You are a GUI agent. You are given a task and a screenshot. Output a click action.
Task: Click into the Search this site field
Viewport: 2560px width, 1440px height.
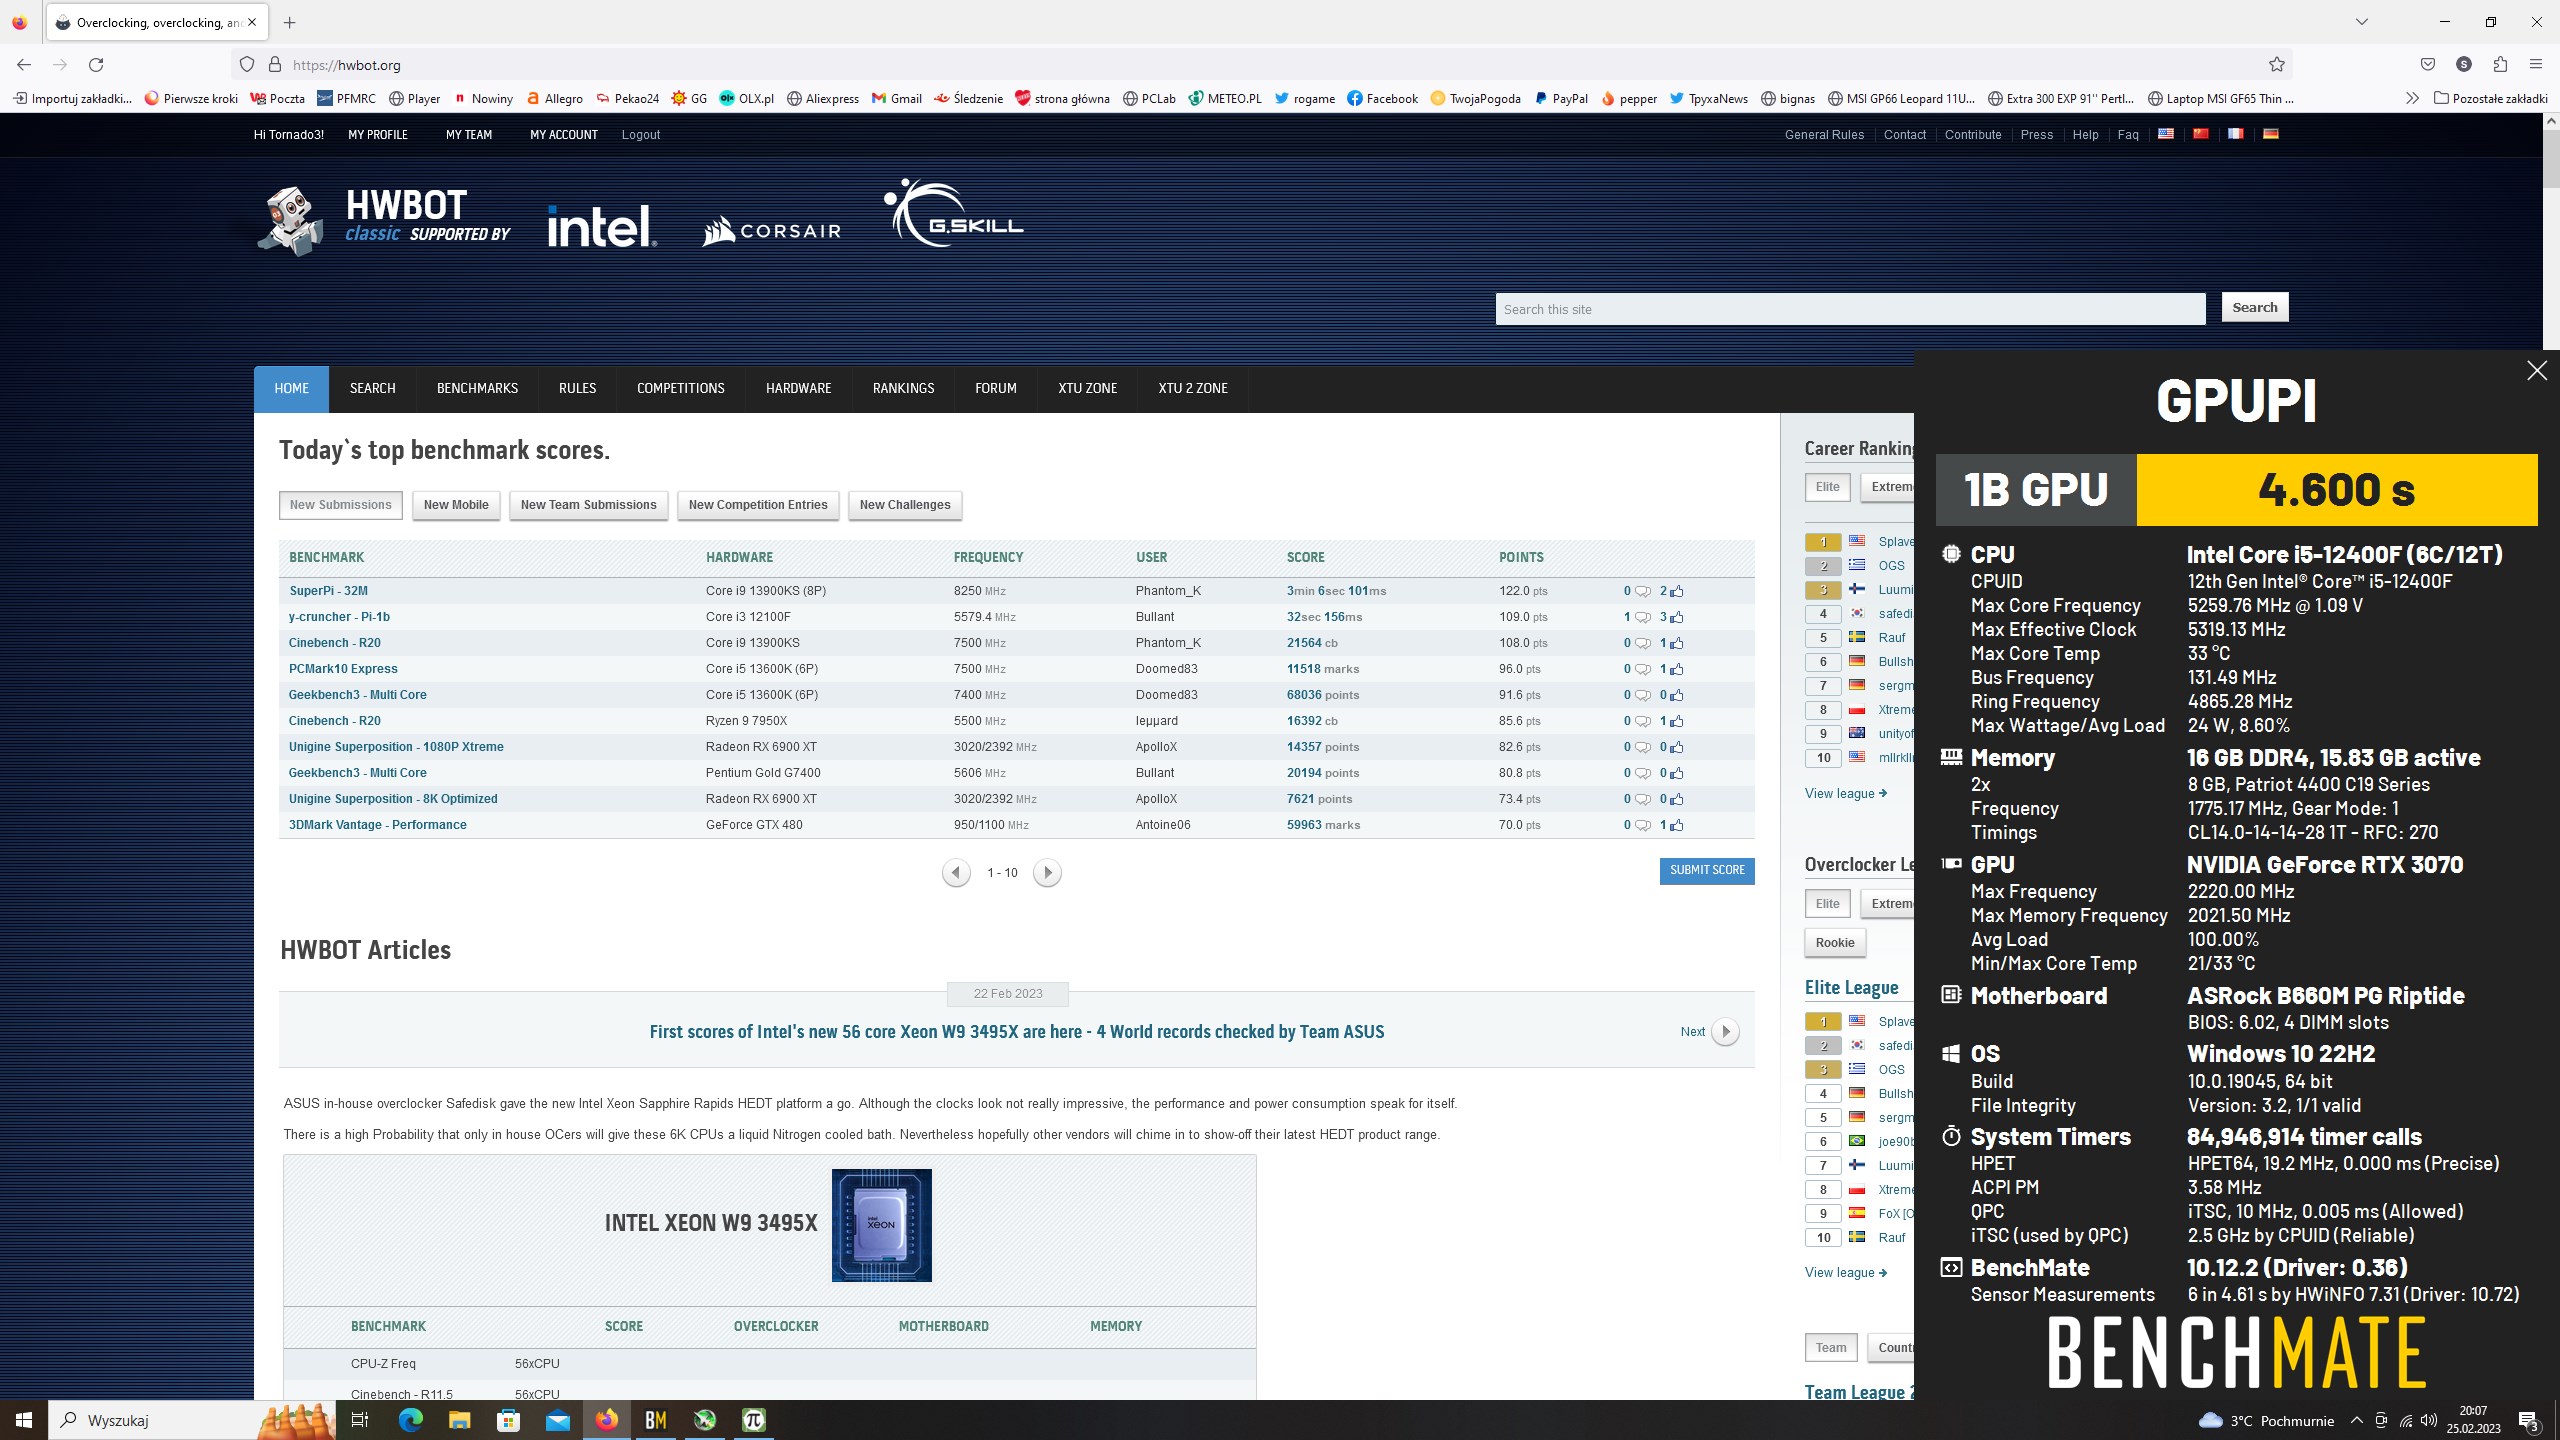coord(1850,309)
